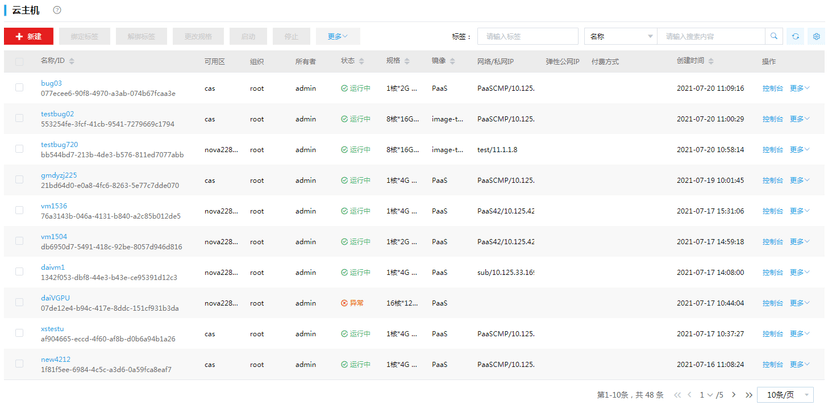Expand 更多 actions for testbug02 row
The height and width of the screenshot is (406, 828).
point(799,119)
